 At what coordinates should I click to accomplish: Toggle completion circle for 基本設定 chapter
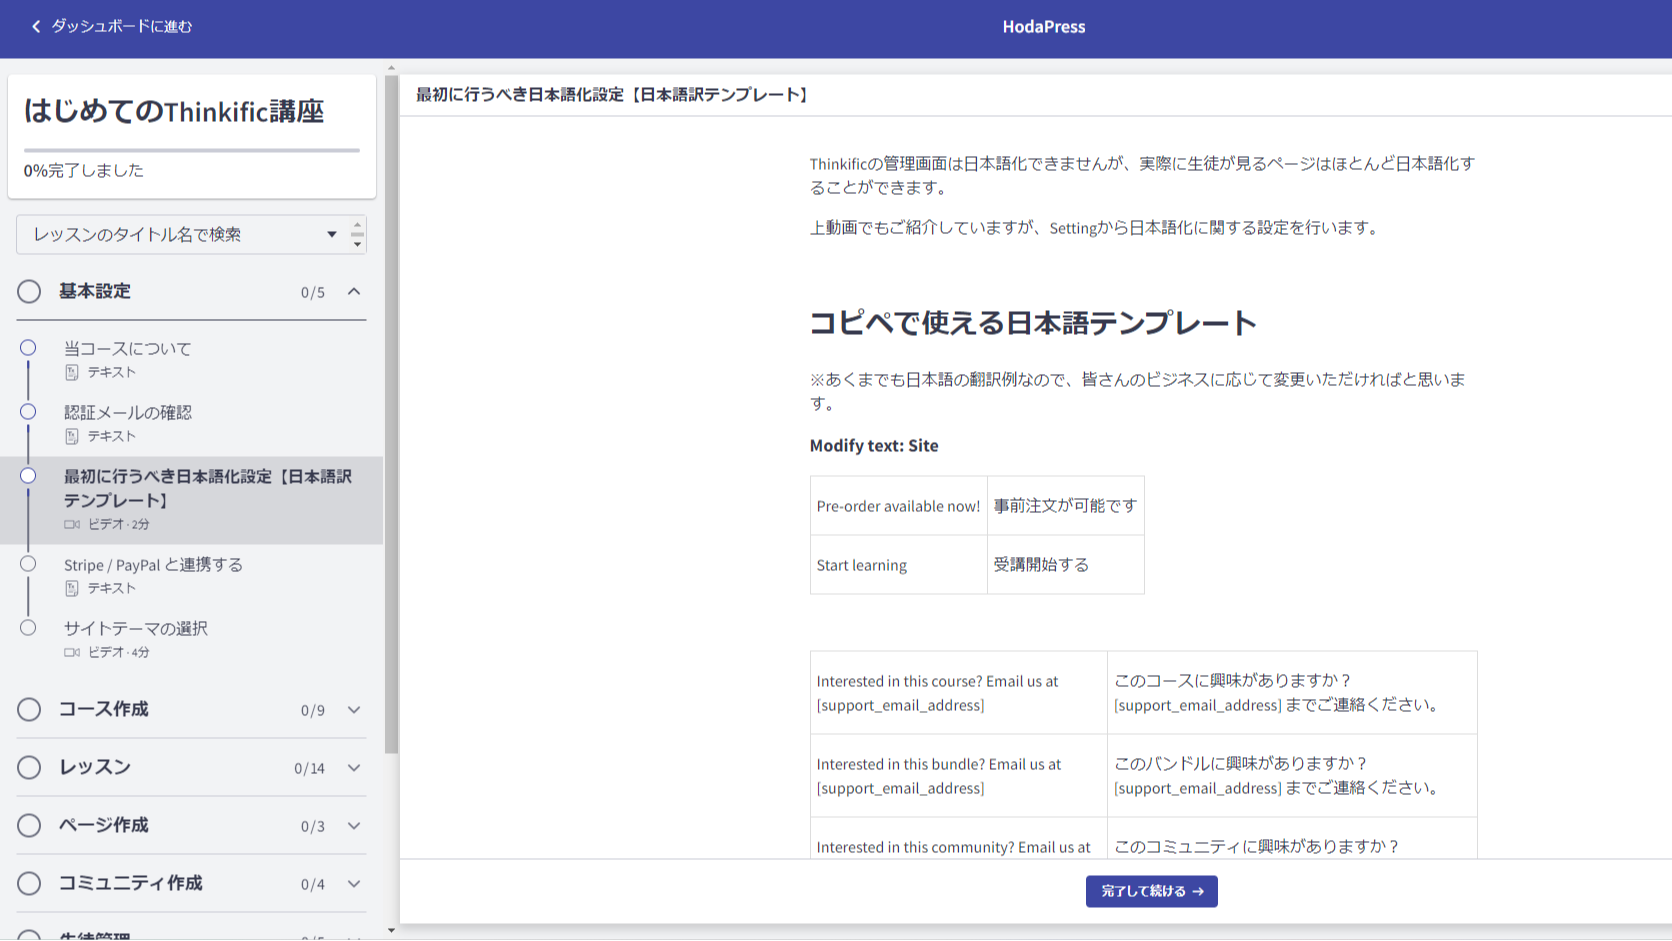coord(29,291)
